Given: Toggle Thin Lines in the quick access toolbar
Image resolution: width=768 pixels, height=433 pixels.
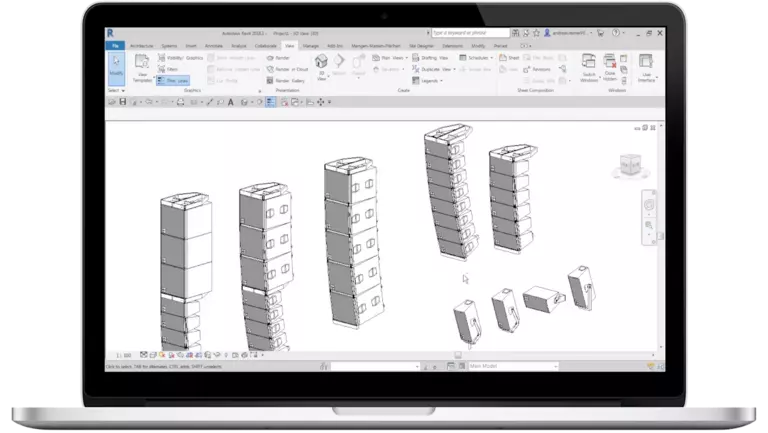Looking at the screenshot, I should (270, 101).
